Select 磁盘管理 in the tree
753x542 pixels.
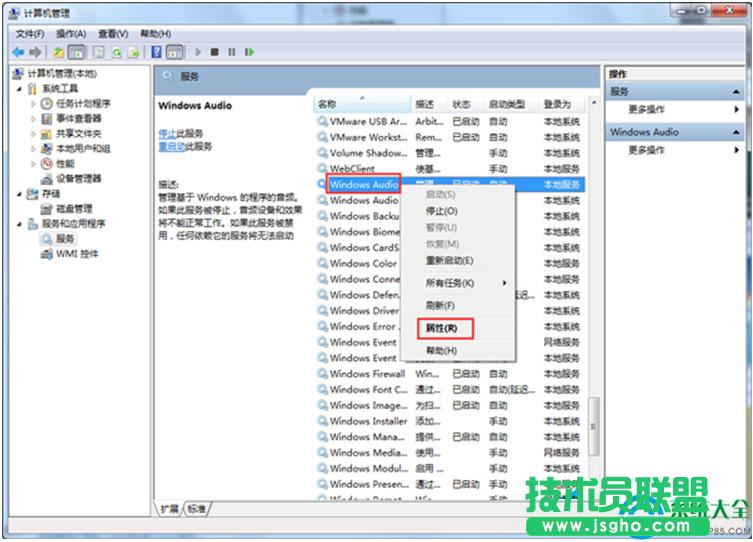pos(75,209)
